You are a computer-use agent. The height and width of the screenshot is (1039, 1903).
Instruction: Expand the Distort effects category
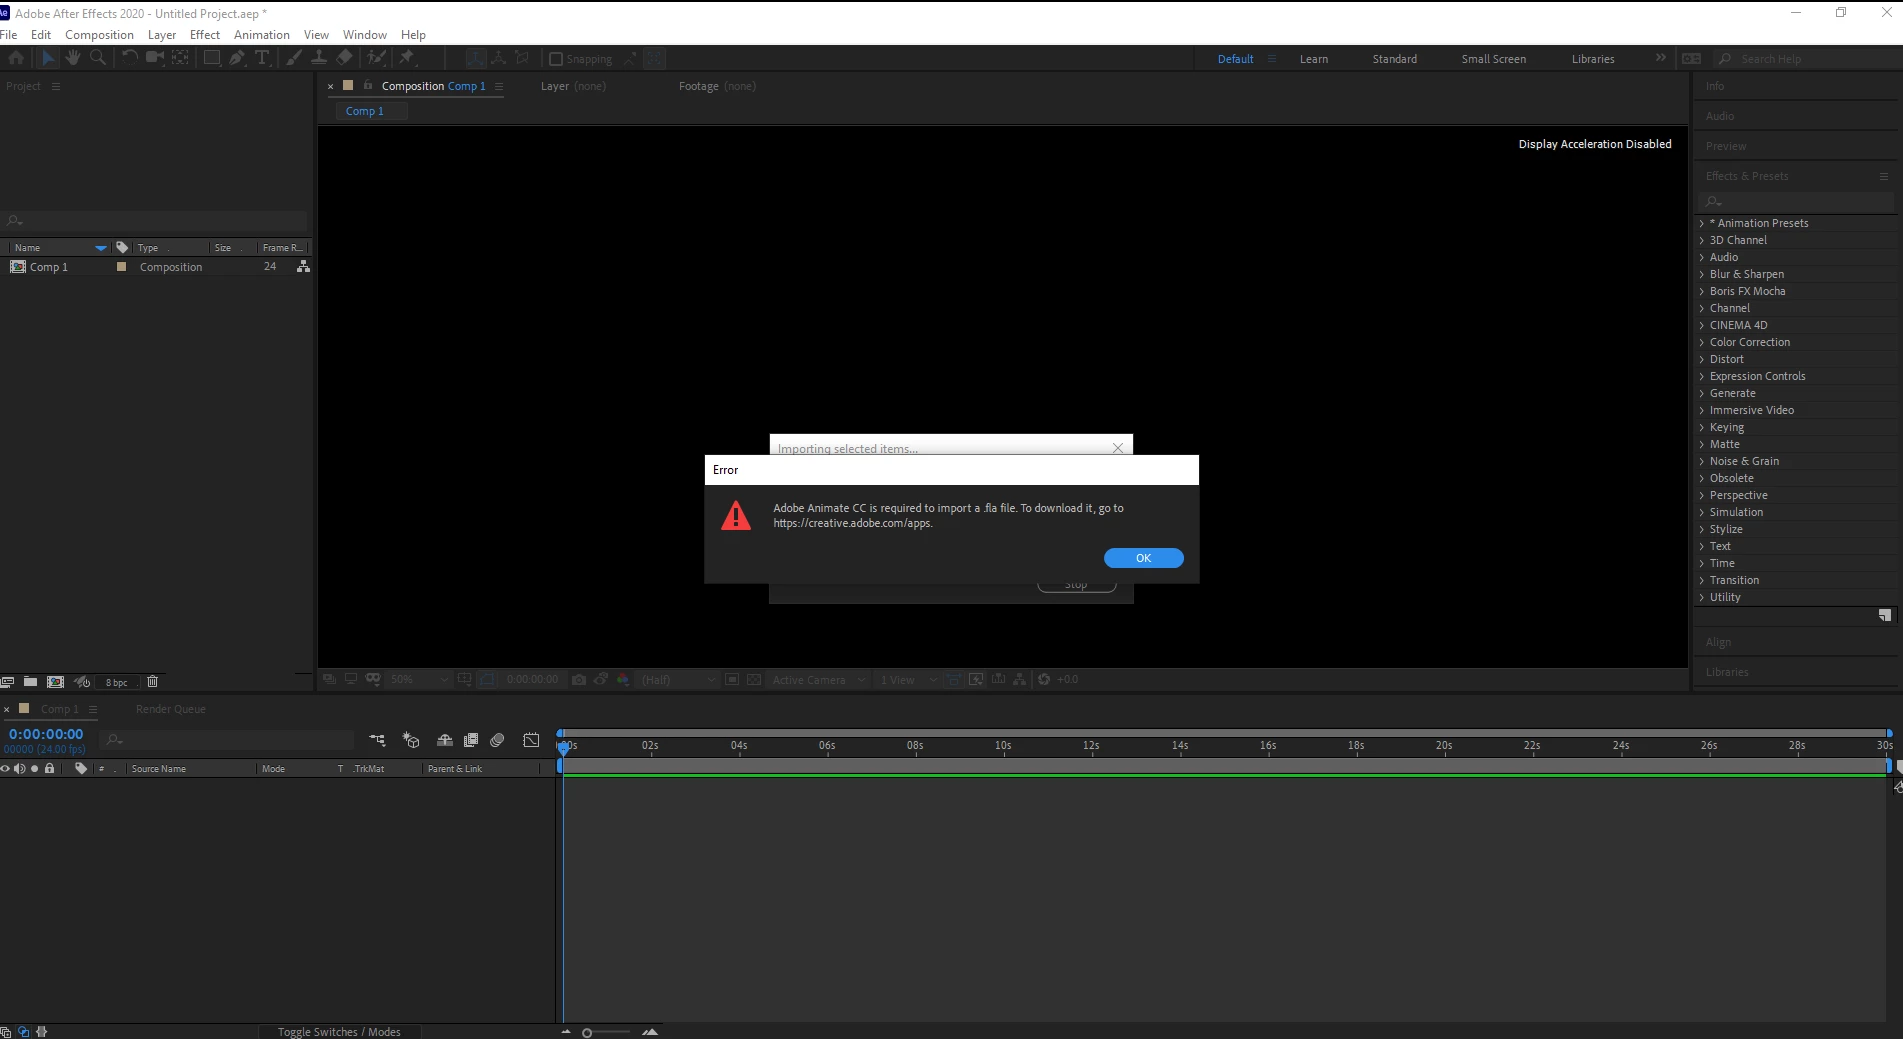1702,359
